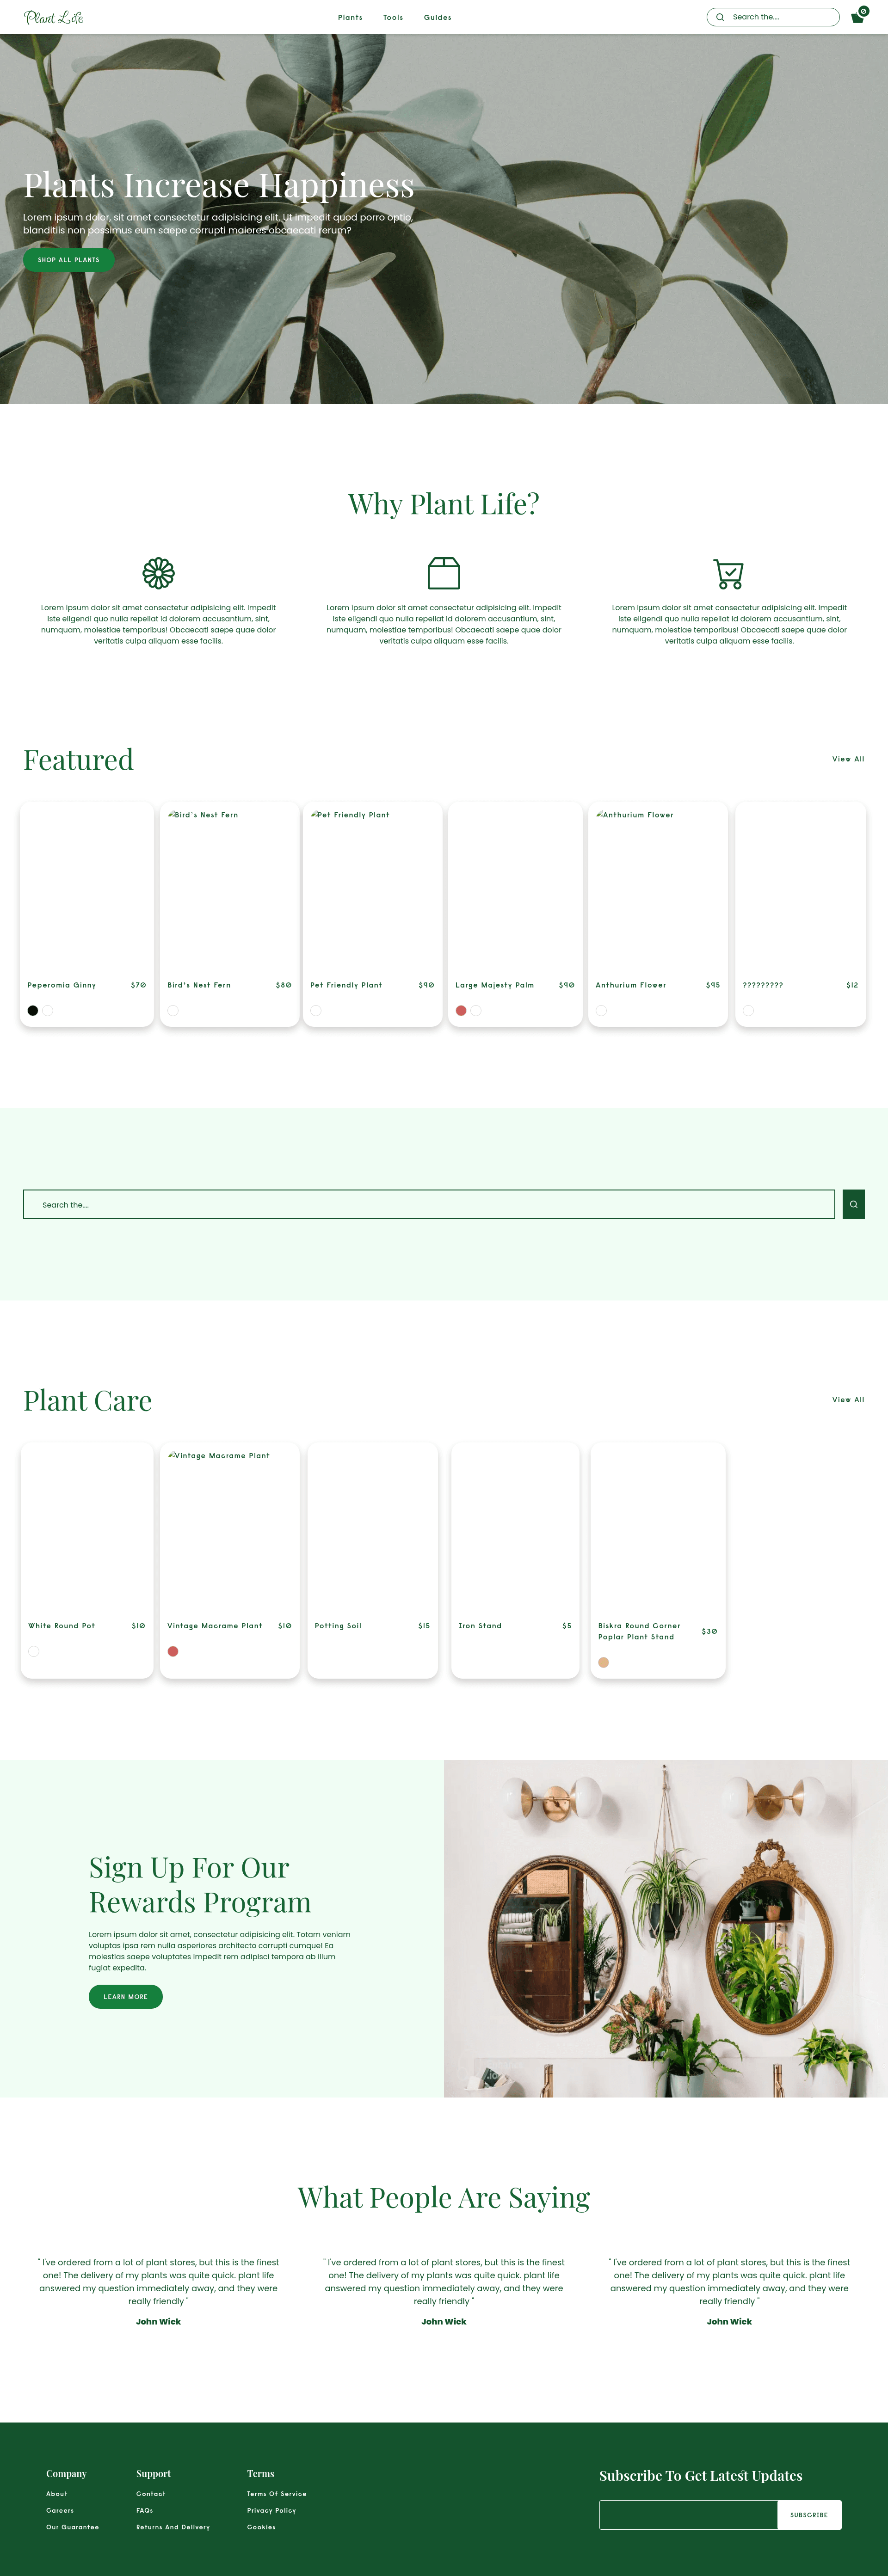Click View All next to Featured

click(848, 759)
